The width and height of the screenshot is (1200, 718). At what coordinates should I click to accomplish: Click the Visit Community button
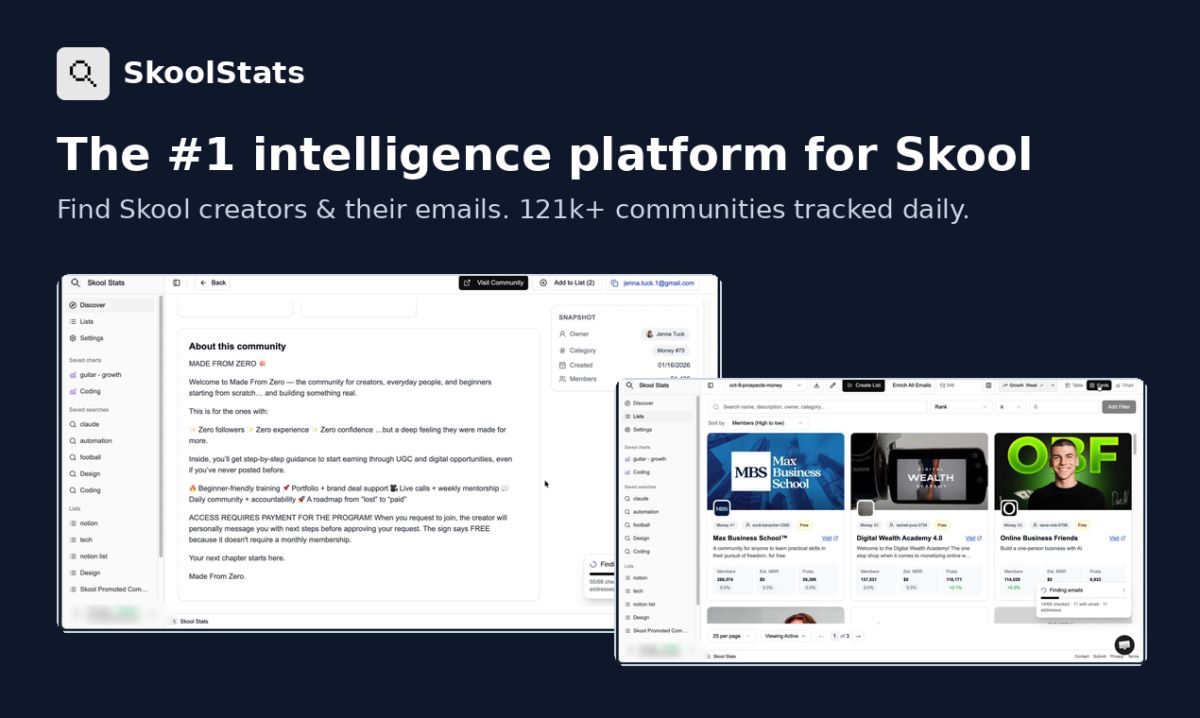coord(494,283)
